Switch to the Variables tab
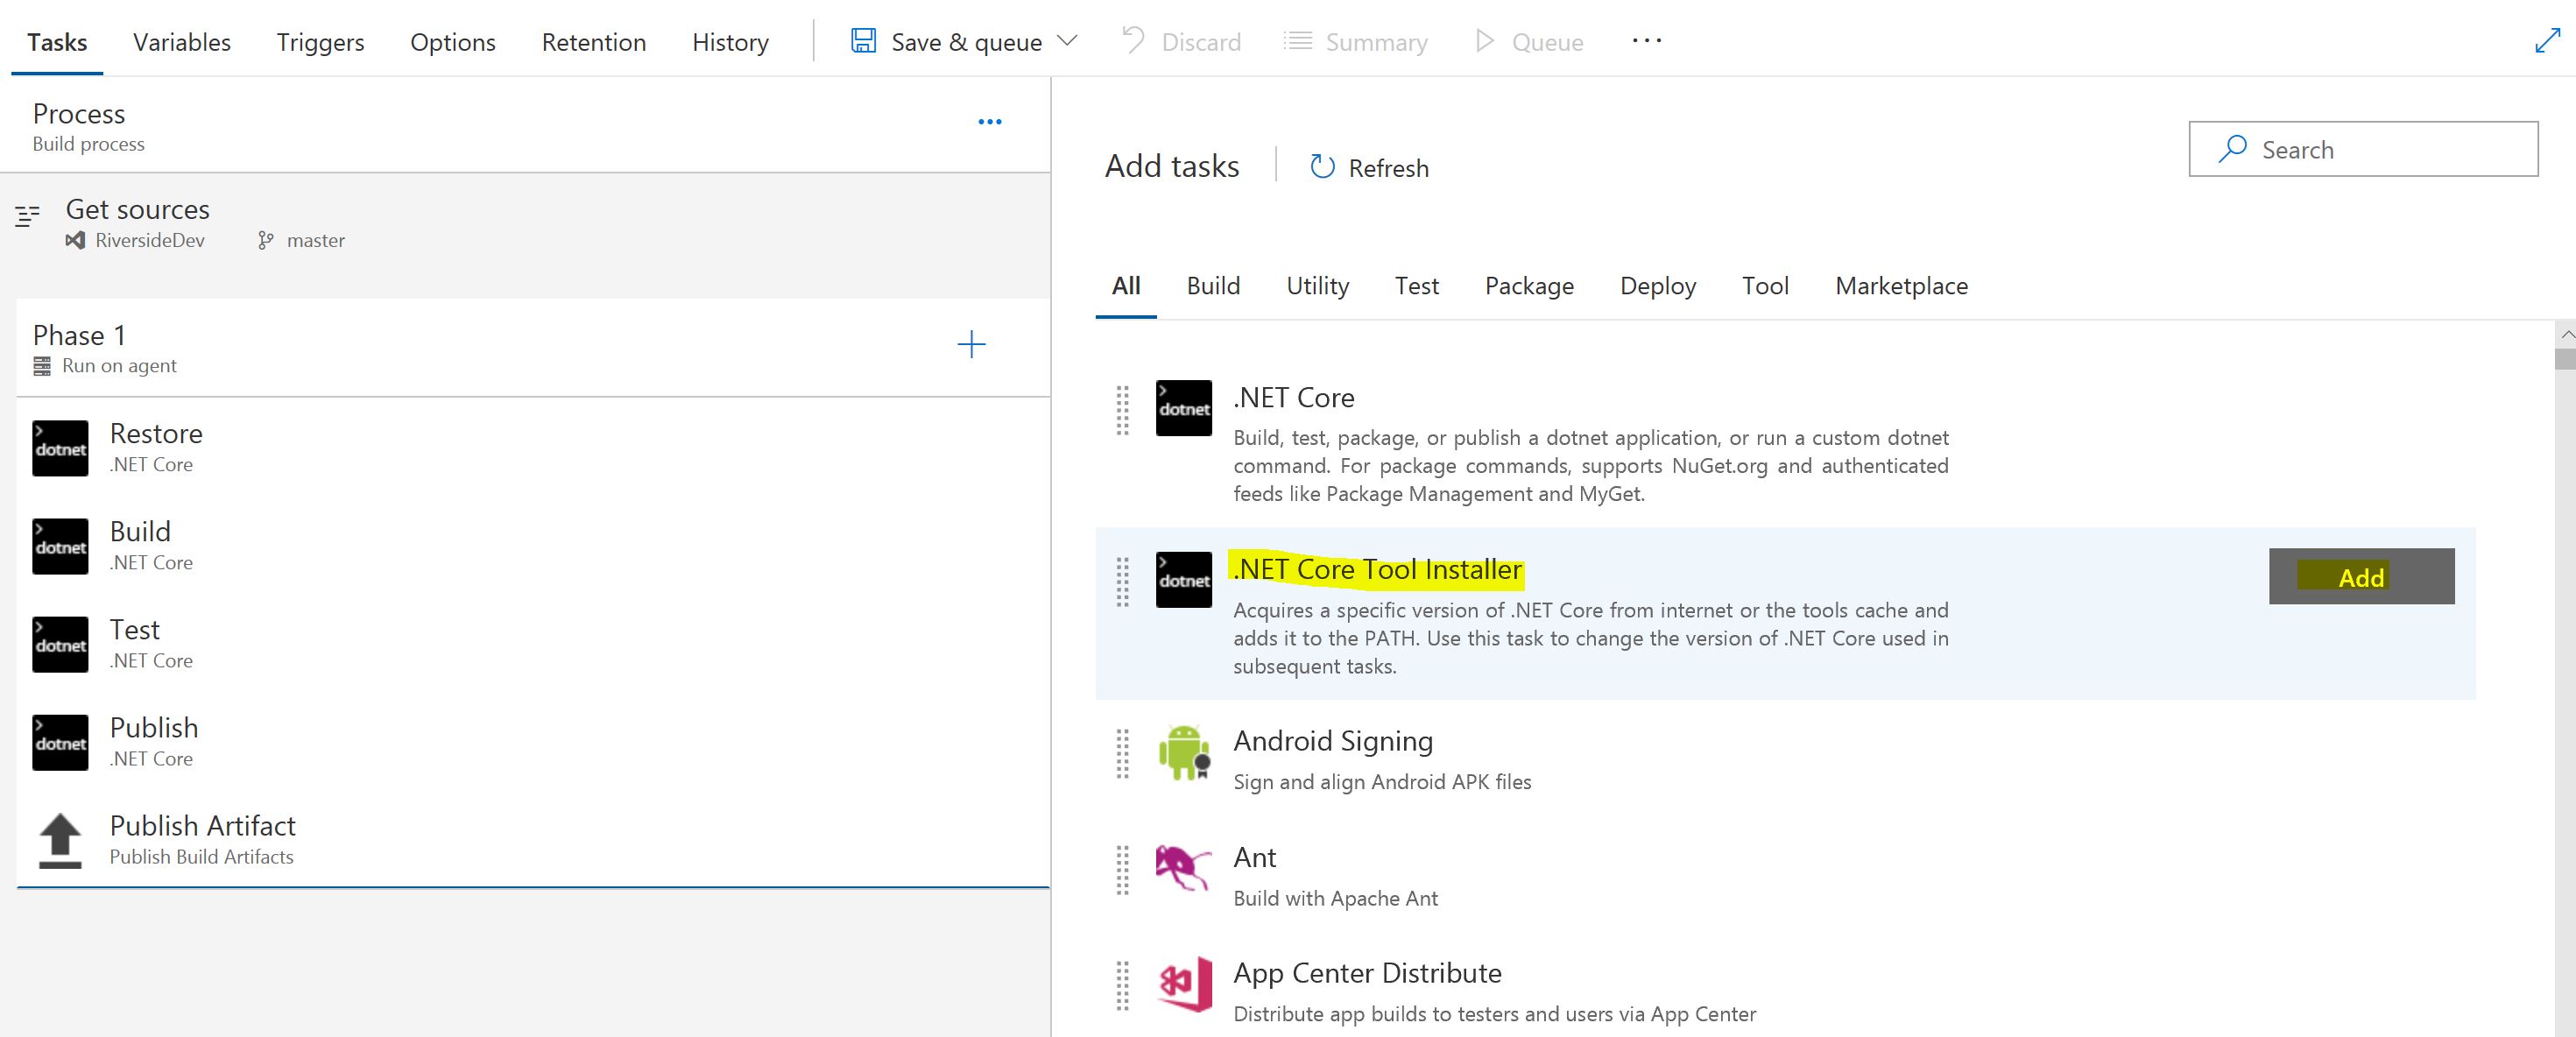The width and height of the screenshot is (2576, 1037). tap(182, 42)
